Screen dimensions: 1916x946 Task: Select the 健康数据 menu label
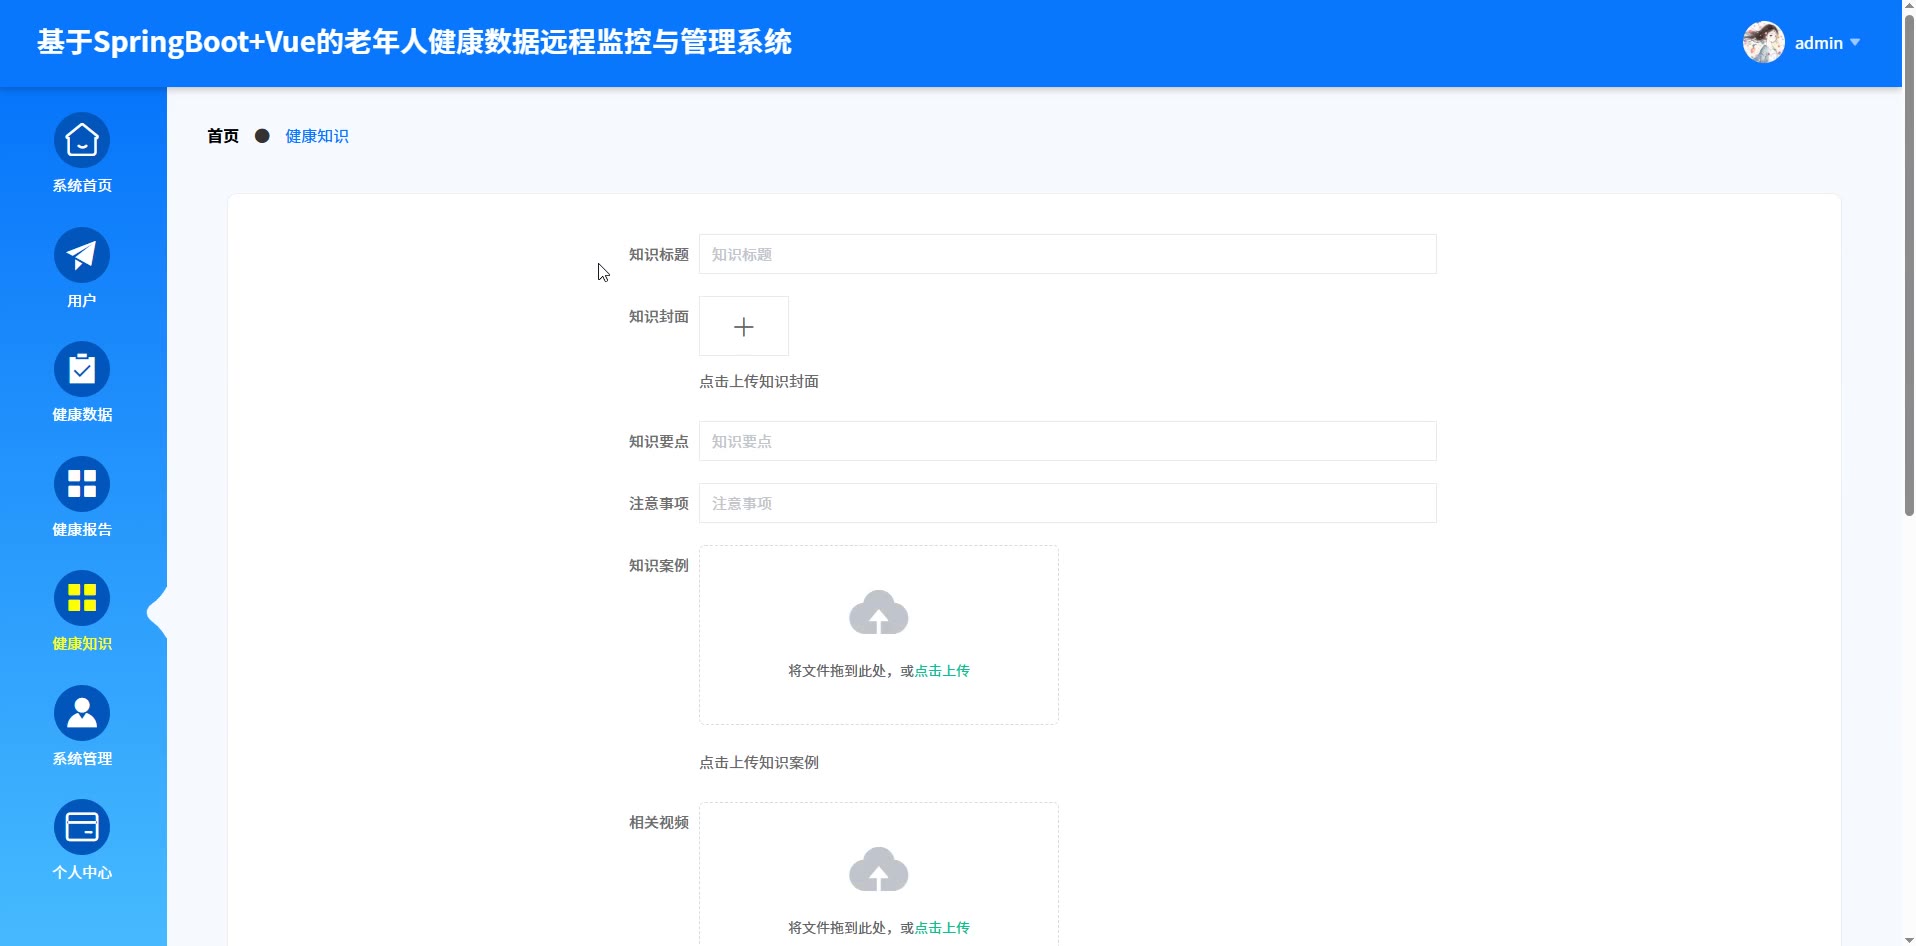(x=82, y=415)
